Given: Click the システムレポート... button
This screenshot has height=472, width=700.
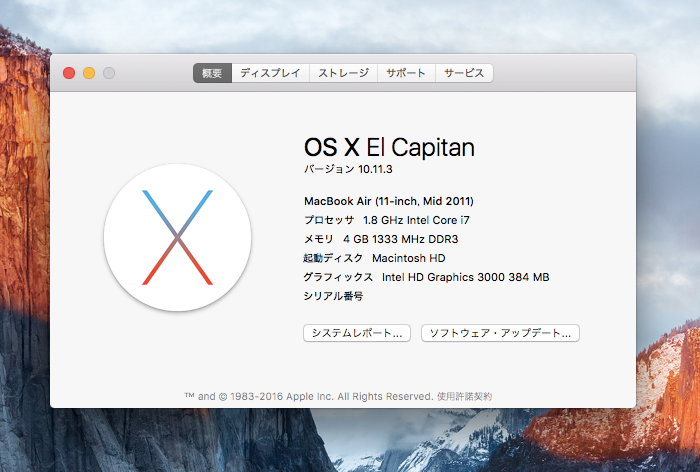Looking at the screenshot, I should [357, 333].
